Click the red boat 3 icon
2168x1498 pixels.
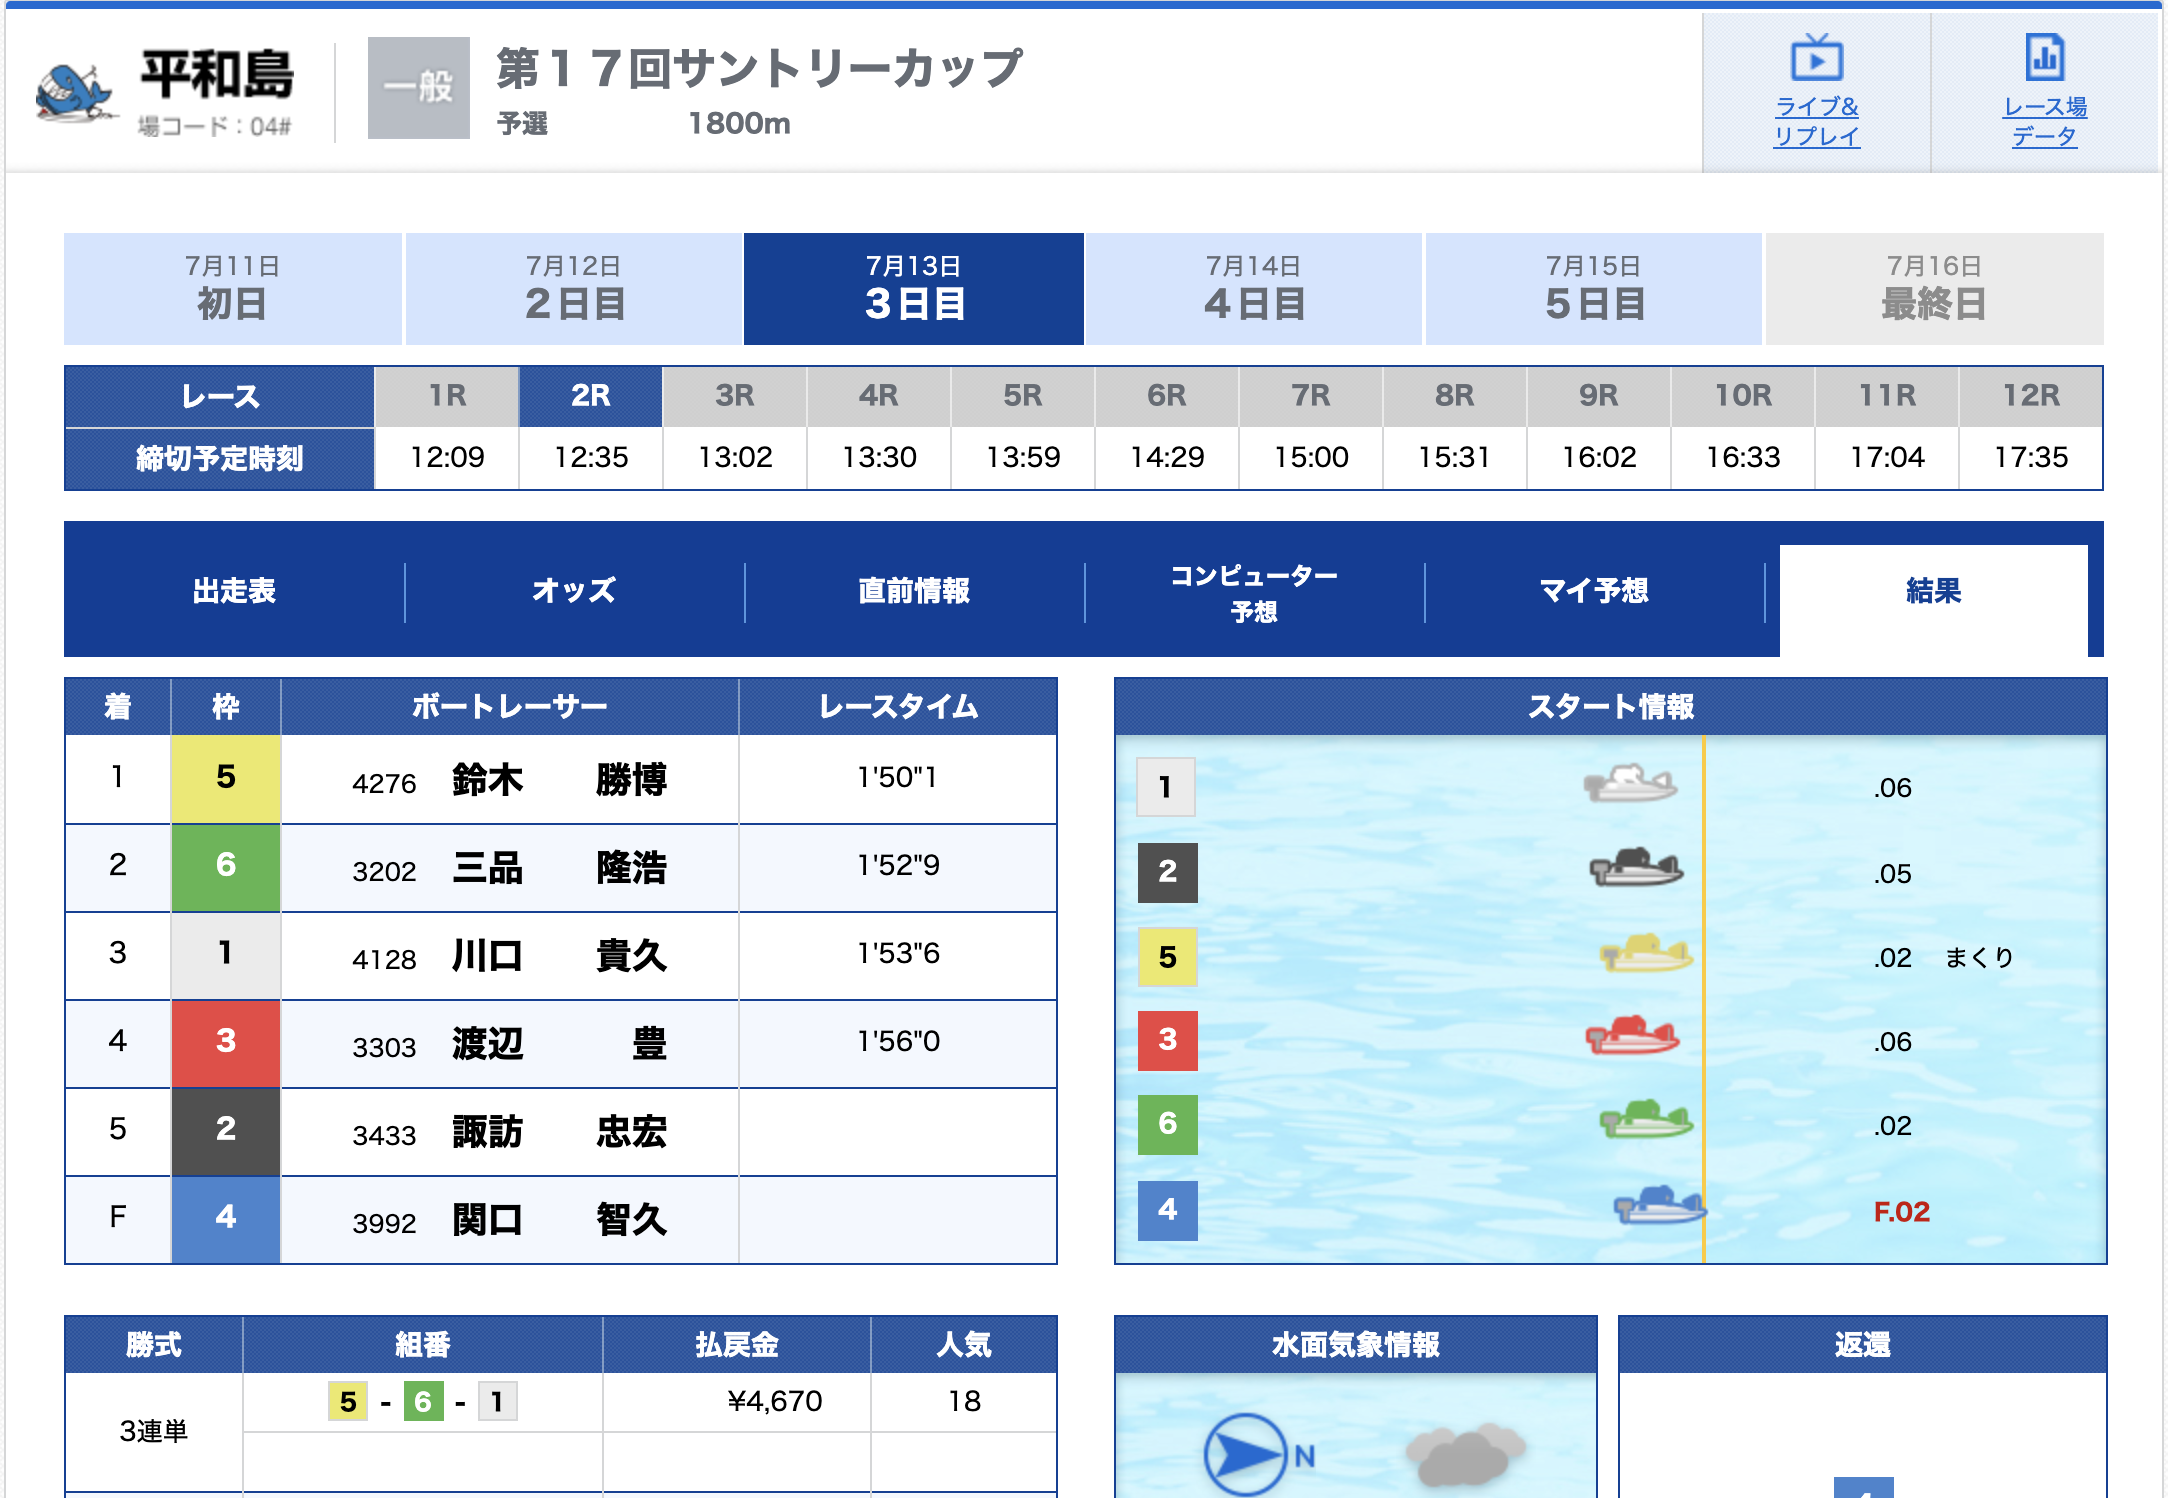pyautogui.click(x=1632, y=1037)
